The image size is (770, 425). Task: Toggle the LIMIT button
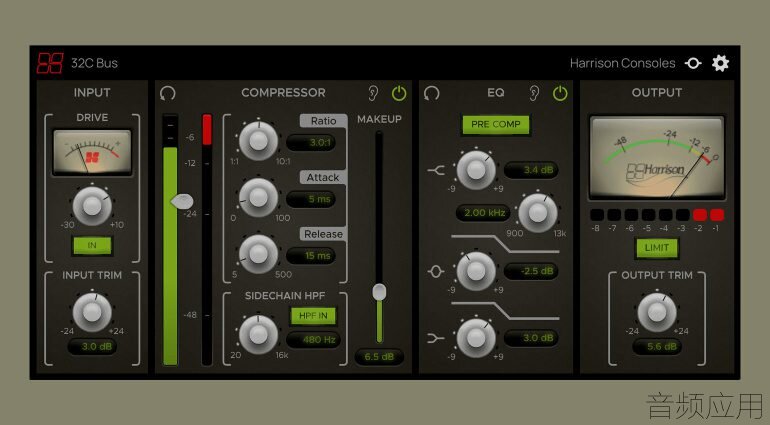657,248
